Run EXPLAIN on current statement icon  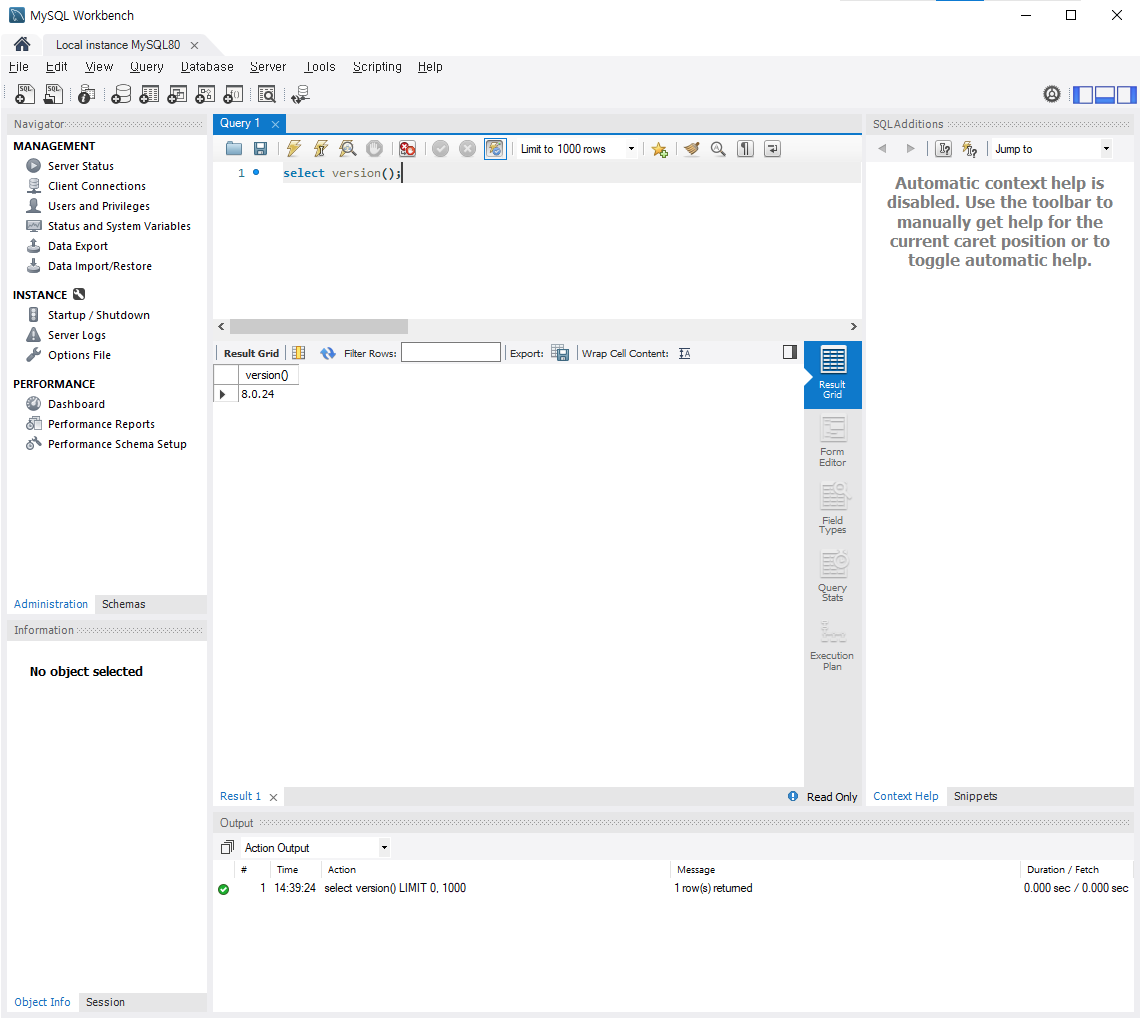click(x=348, y=148)
